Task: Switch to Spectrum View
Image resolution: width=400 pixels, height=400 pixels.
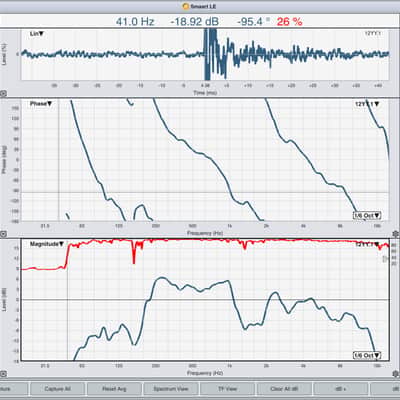Action: pos(171,389)
